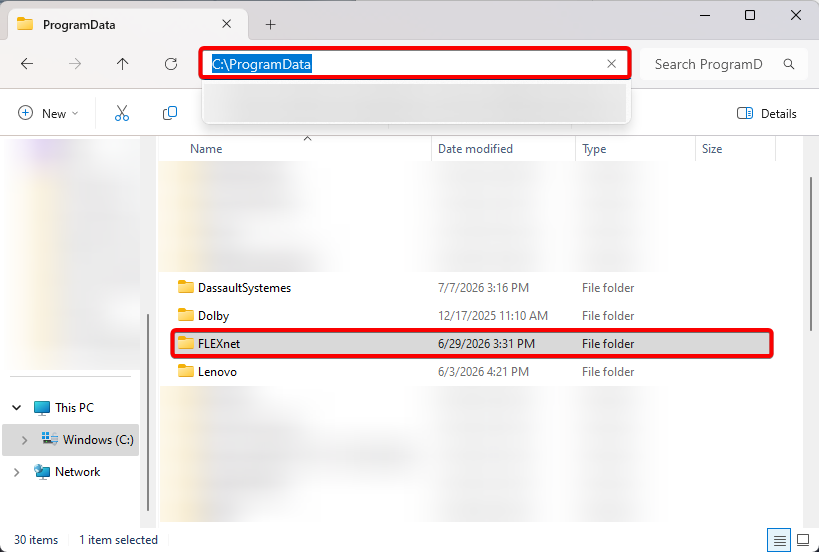Screen dimensions: 819x552
Task: Clear the address bar with the X
Action: tap(611, 64)
